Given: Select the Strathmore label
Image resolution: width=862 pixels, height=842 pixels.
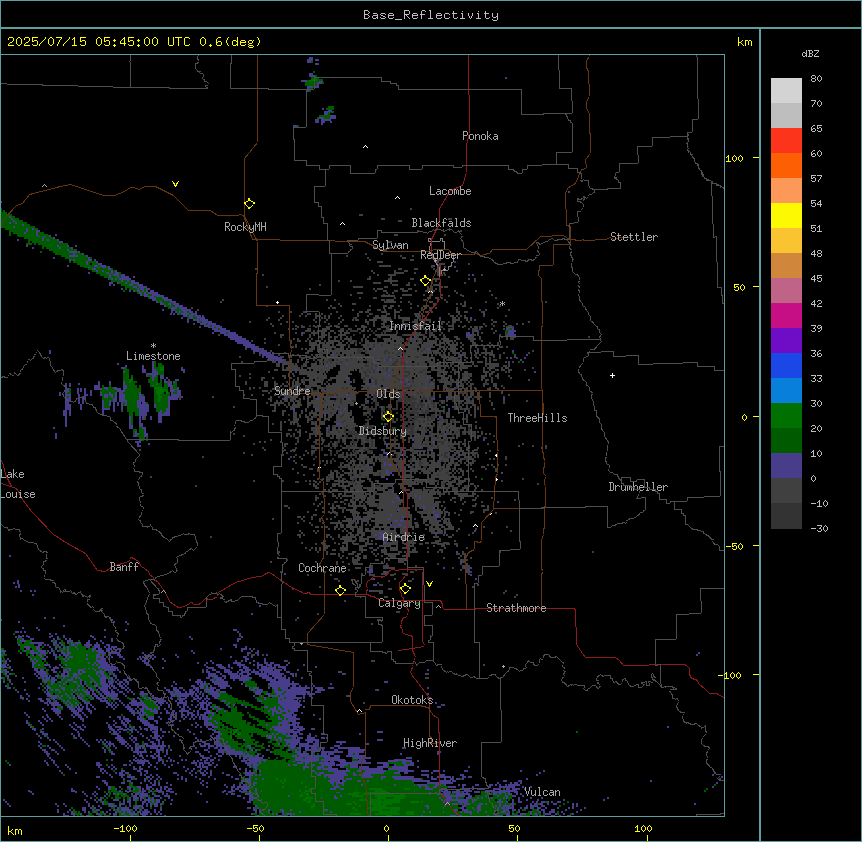Looking at the screenshot, I should pyautogui.click(x=516, y=608).
